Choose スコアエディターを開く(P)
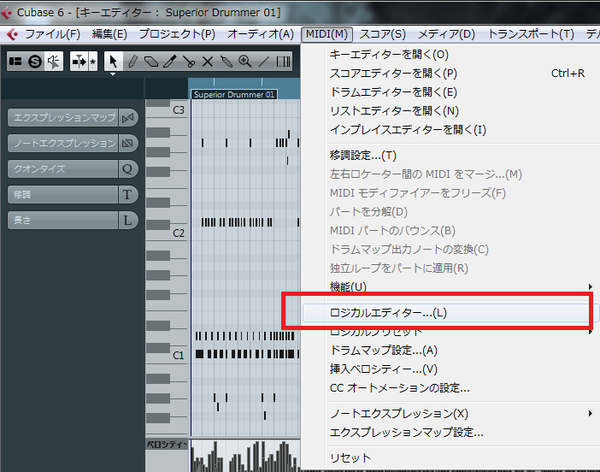The height and width of the screenshot is (472, 600). pos(451,73)
